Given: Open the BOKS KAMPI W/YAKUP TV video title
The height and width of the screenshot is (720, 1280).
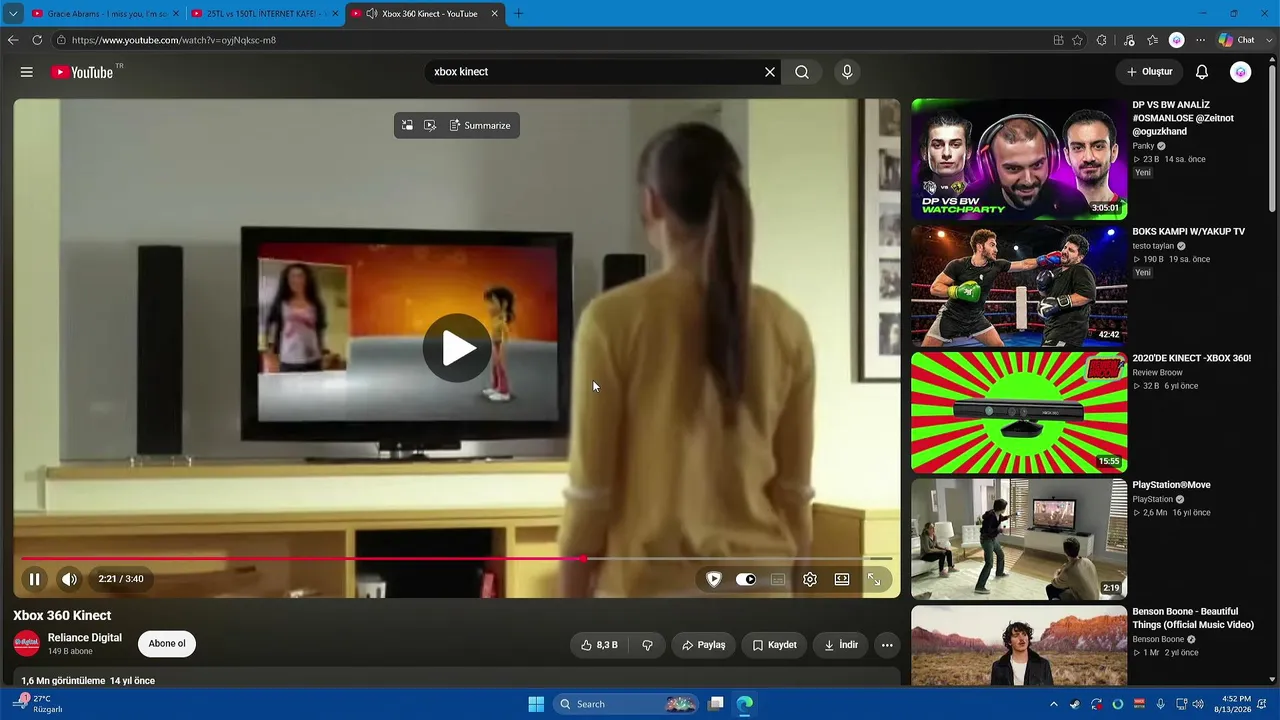Looking at the screenshot, I should click(x=1188, y=232).
